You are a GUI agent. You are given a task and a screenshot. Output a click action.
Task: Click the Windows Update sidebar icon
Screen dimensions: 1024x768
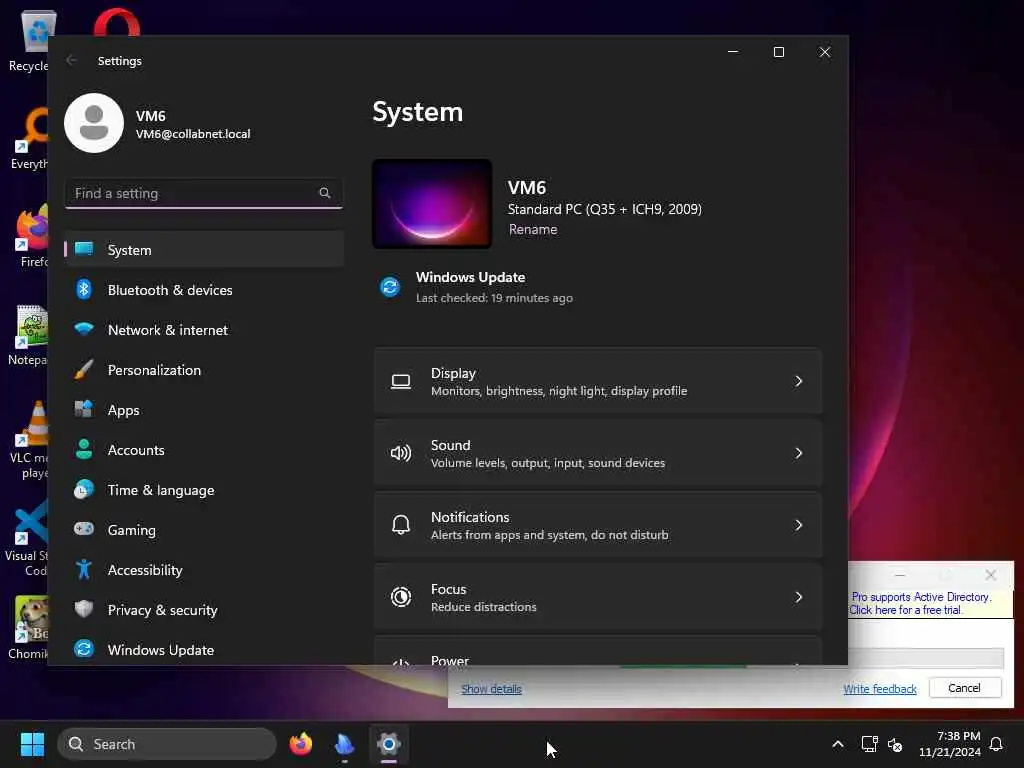84,649
